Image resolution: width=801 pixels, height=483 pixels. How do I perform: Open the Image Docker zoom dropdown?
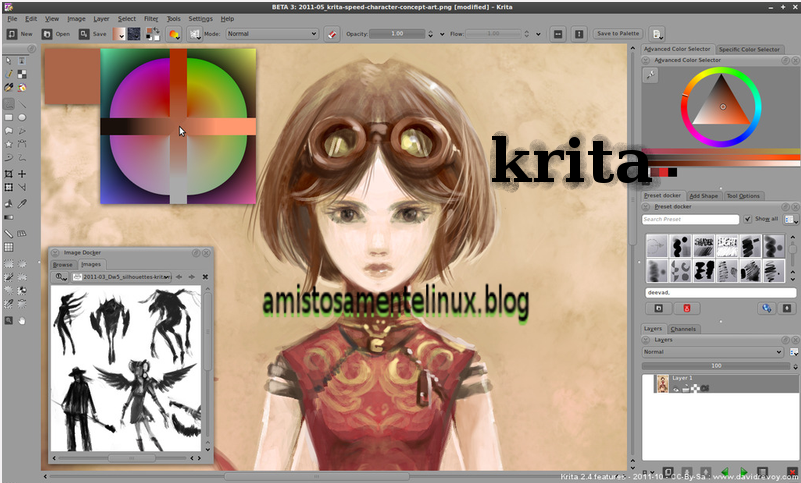[62, 277]
